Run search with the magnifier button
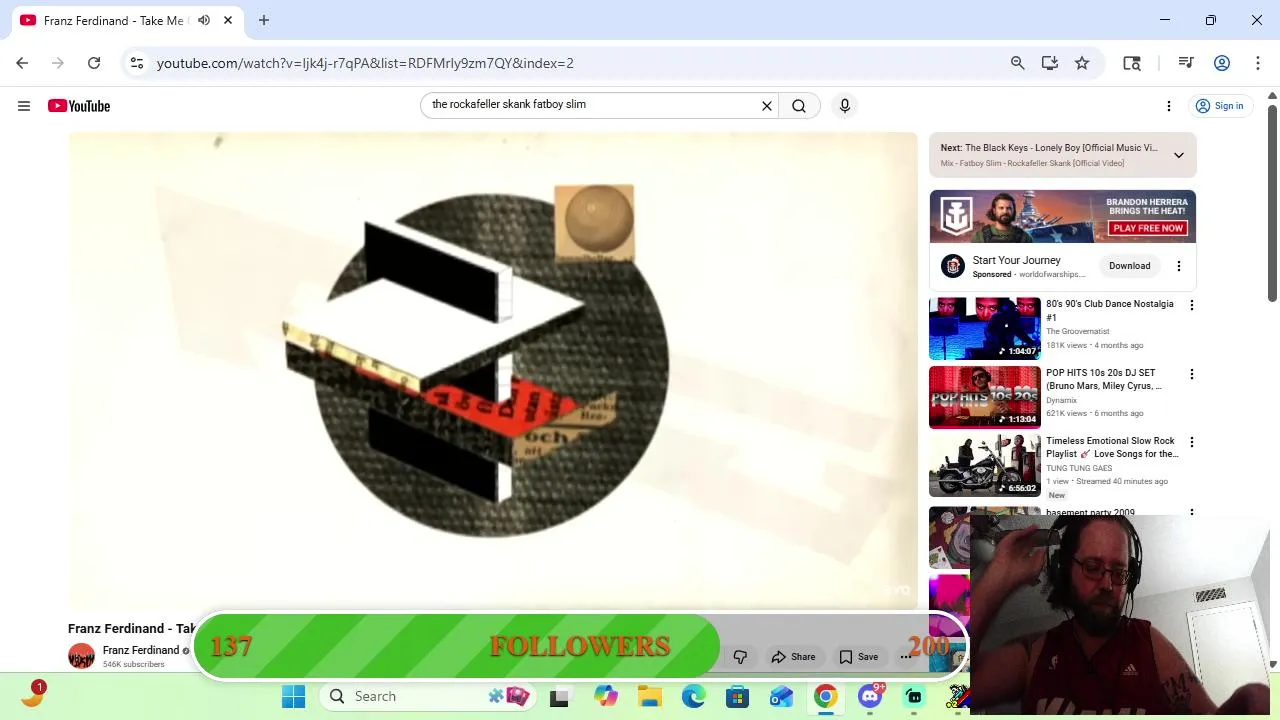This screenshot has height=720, width=1280. pos(799,106)
